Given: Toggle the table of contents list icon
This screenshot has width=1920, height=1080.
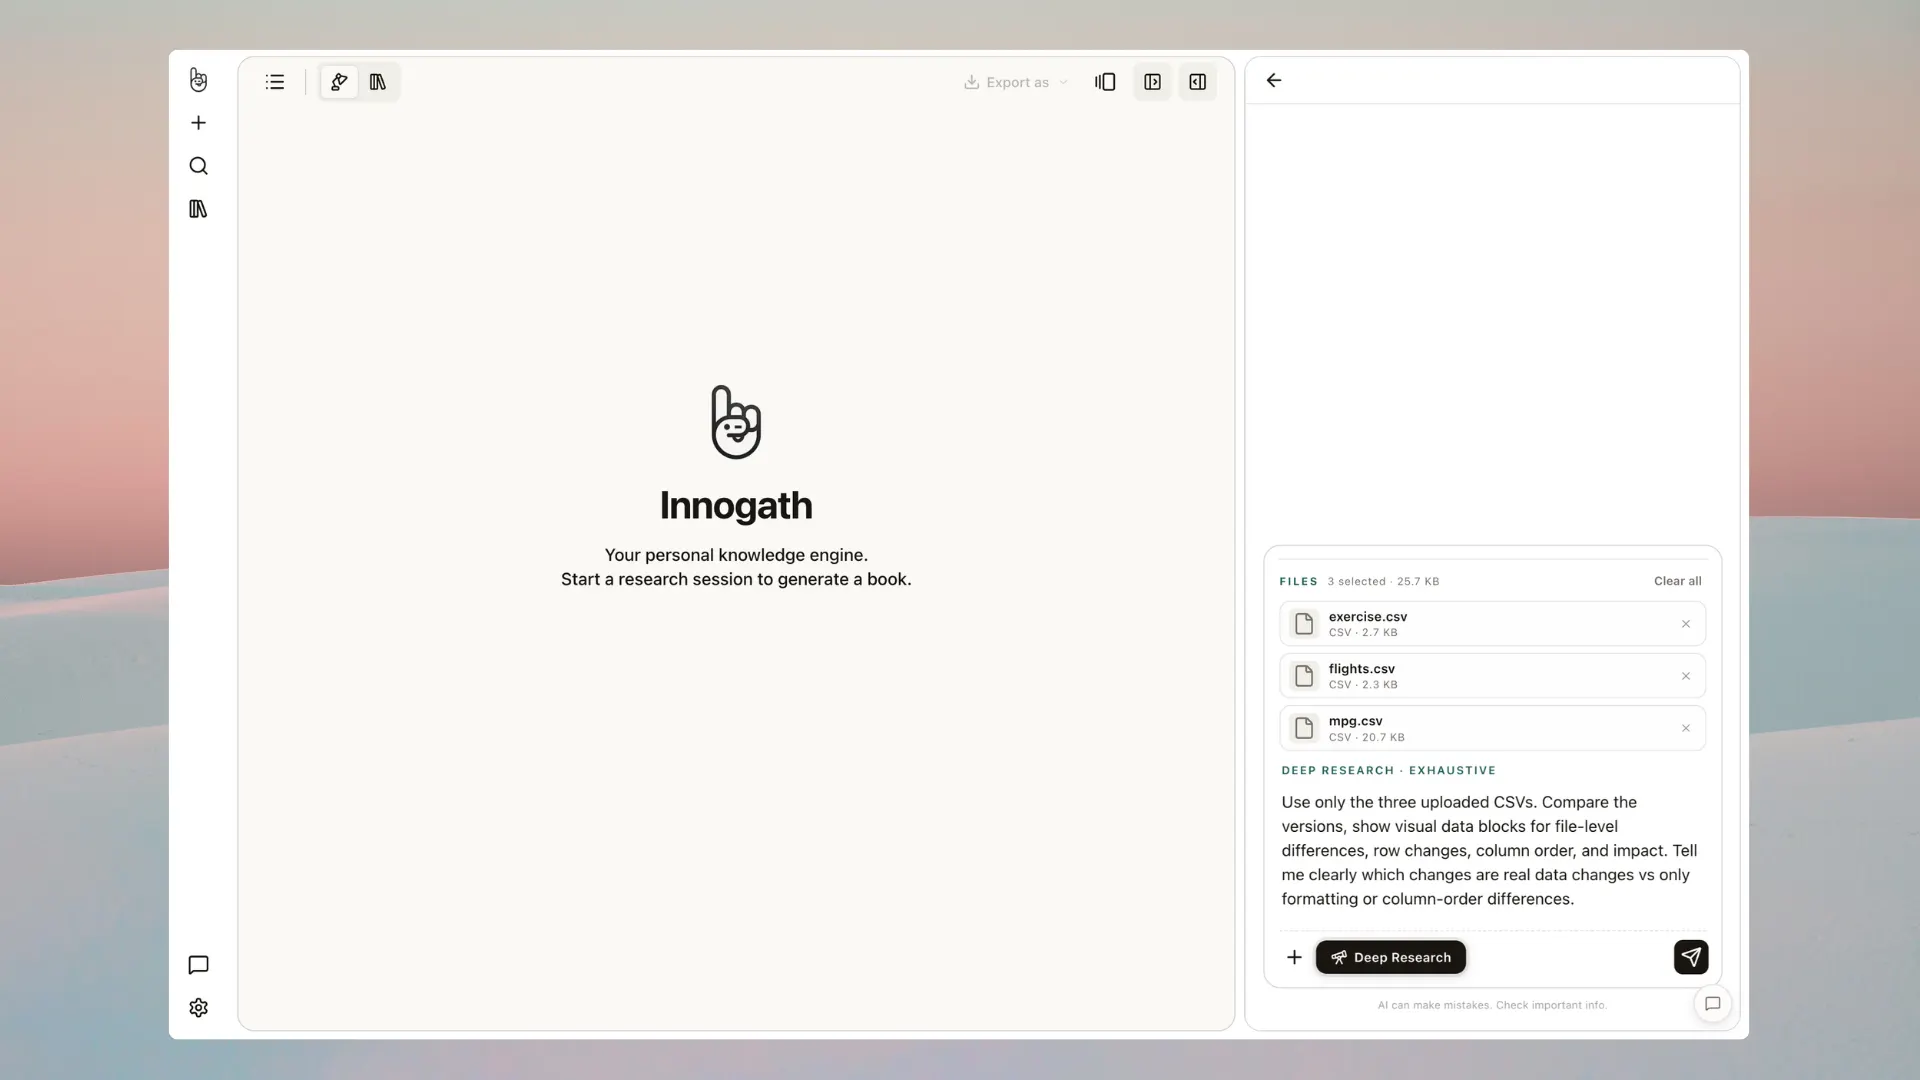Looking at the screenshot, I should [x=275, y=82].
